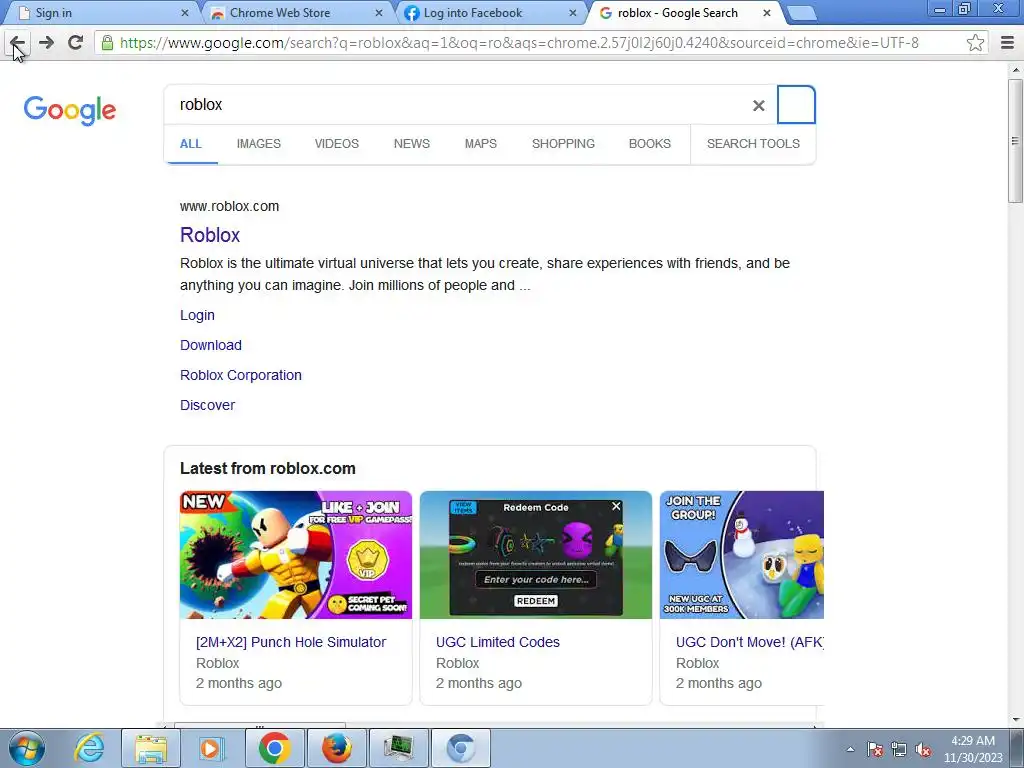Open muted volume icon in system tray
This screenshot has height=768, width=1024.
[x=923, y=749]
